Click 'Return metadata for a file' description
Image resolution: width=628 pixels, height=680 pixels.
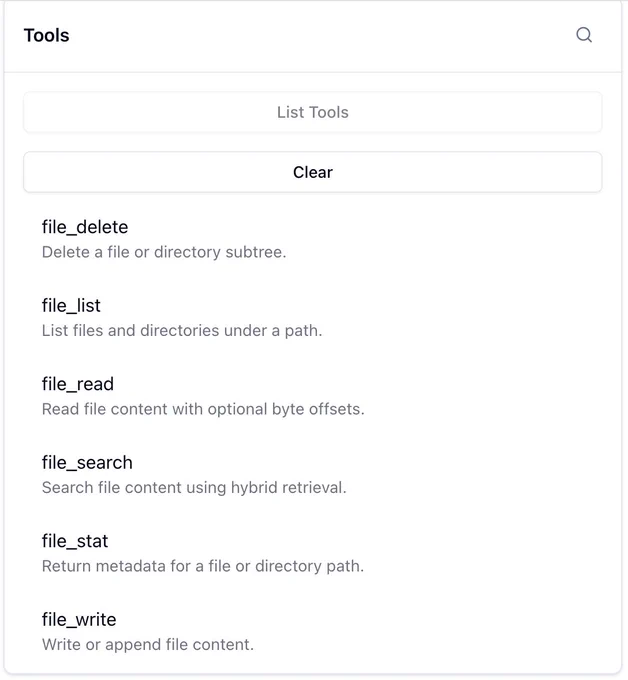203,566
